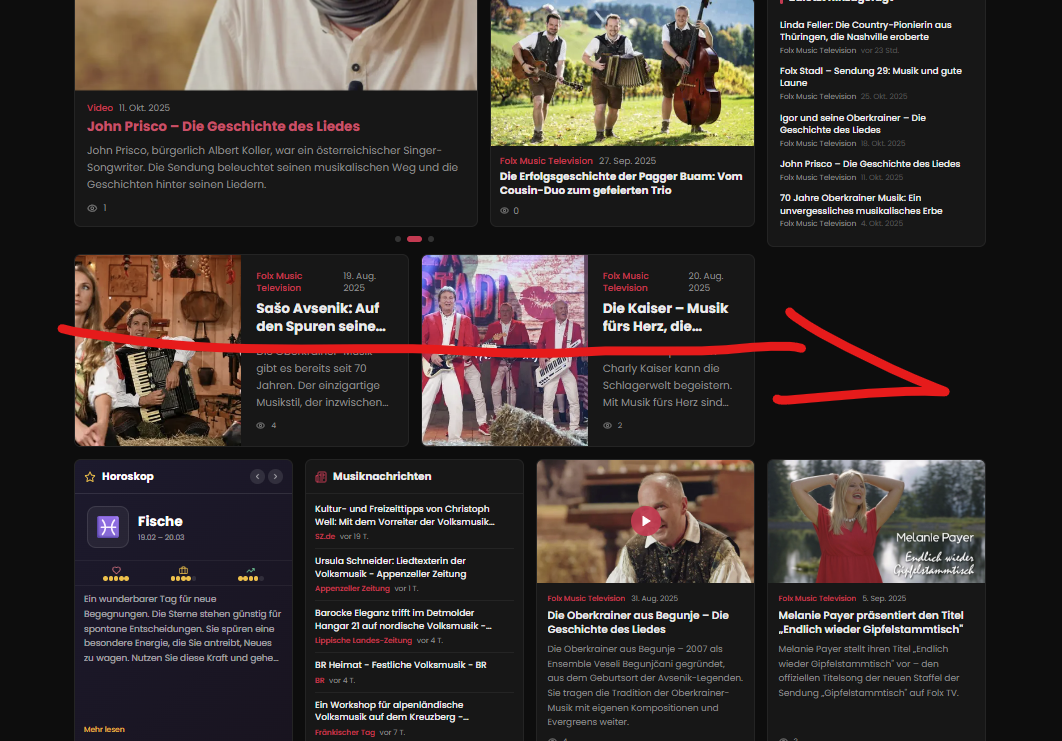Click the briefcase career rating icon

[x=183, y=570]
